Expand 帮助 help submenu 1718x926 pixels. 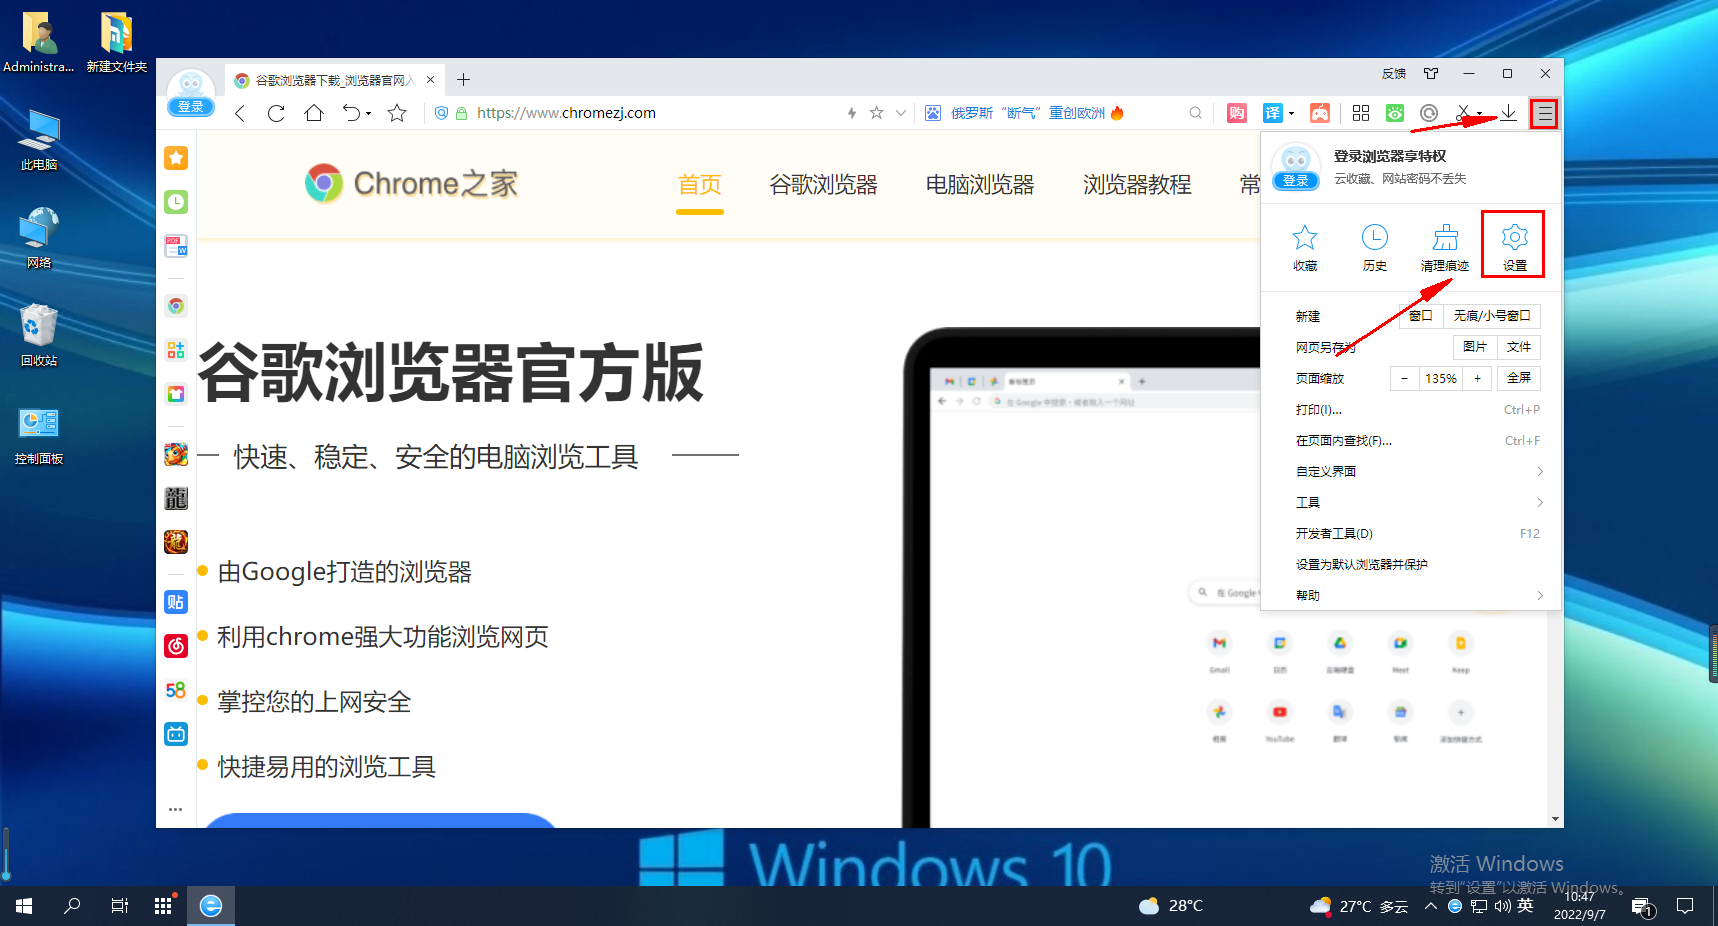1413,595
